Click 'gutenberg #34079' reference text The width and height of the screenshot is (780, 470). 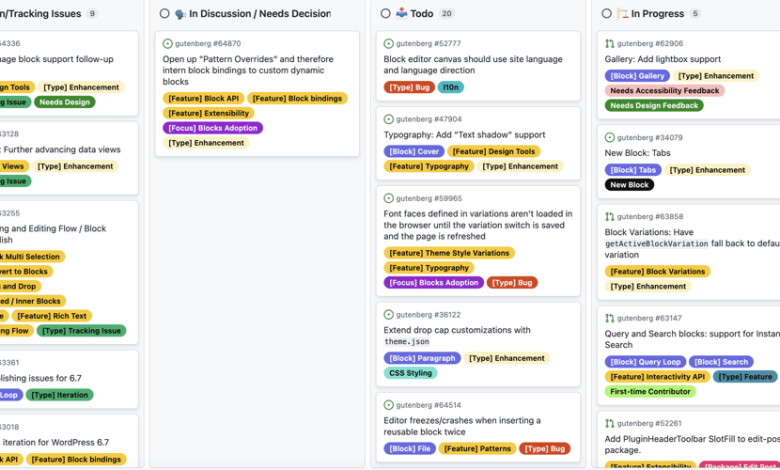(650, 138)
